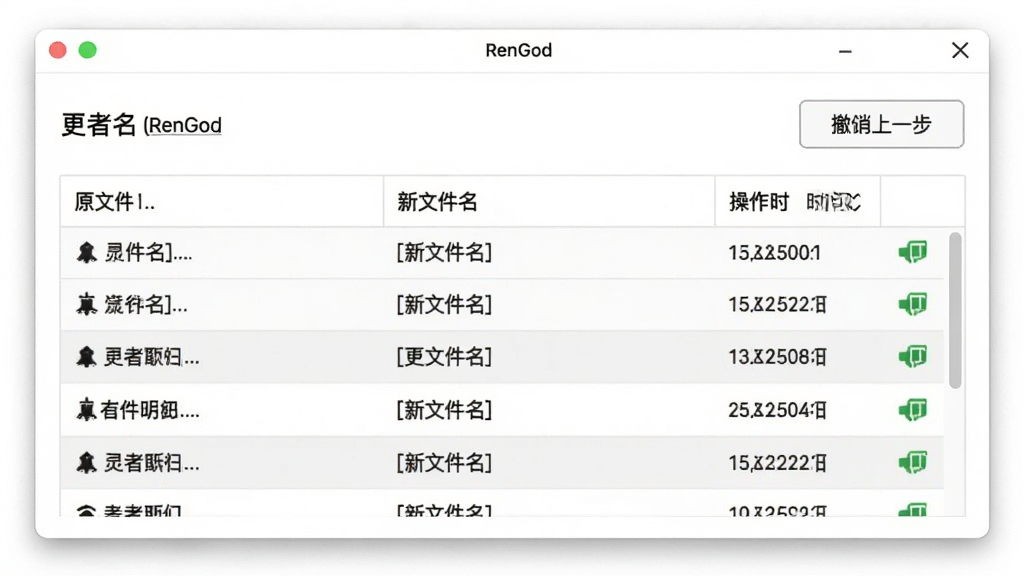
Task: Click the green undo icon in the 2222 time row
Action: click(x=912, y=462)
